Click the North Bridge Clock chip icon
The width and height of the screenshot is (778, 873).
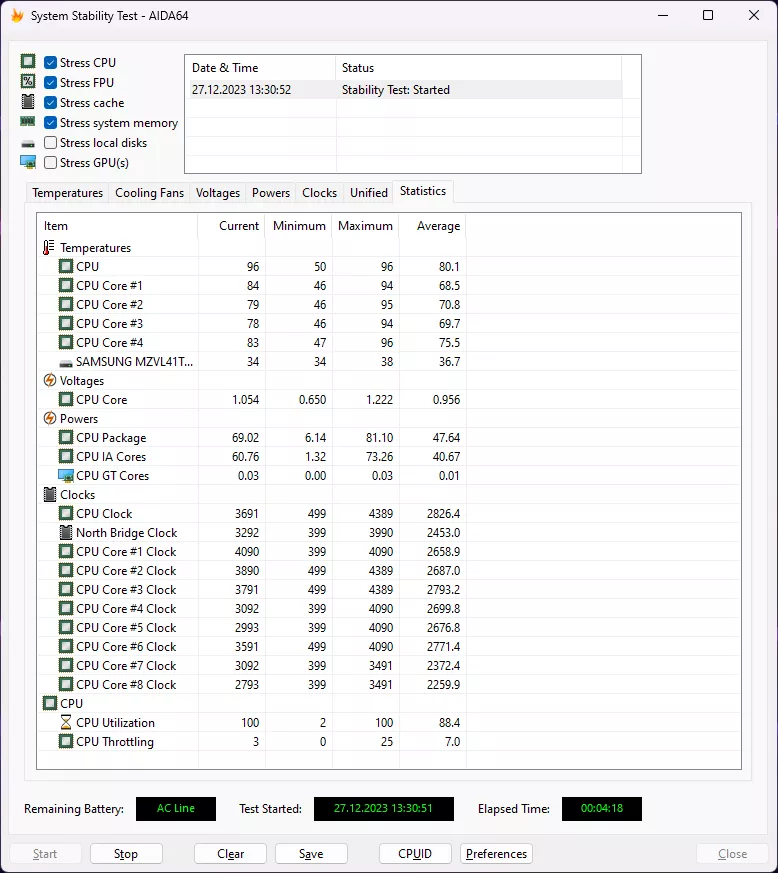(x=66, y=532)
